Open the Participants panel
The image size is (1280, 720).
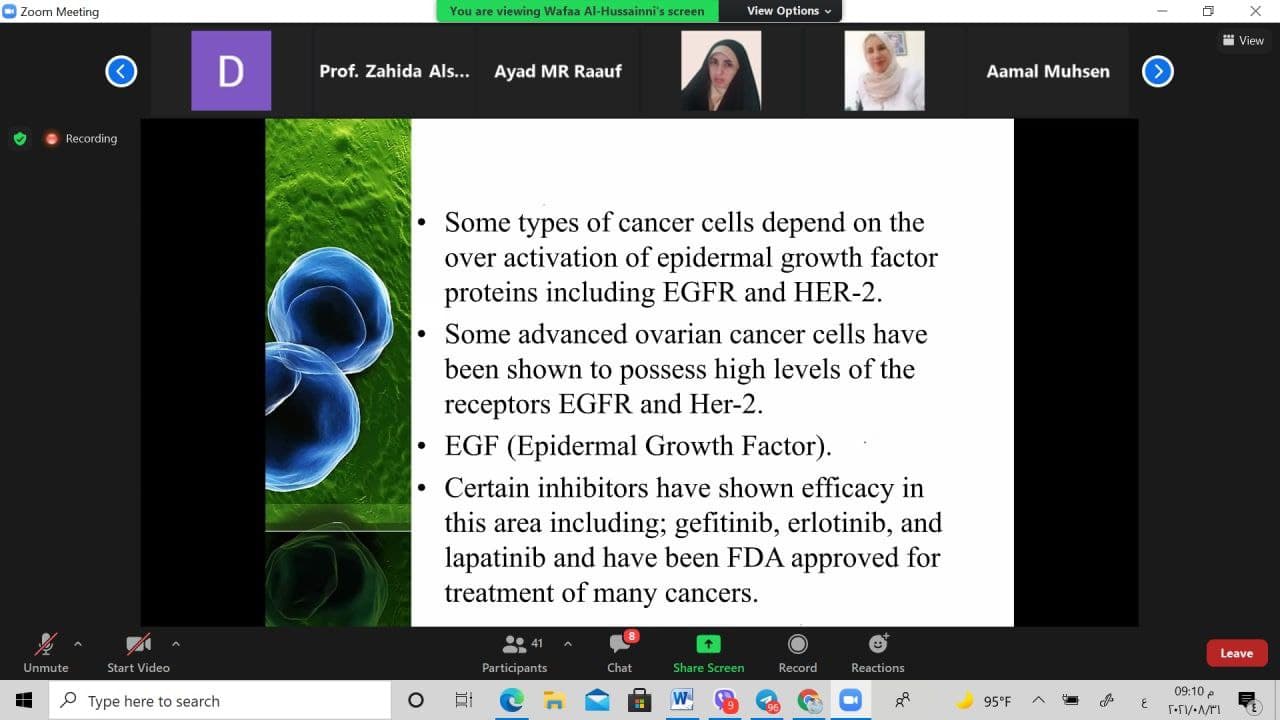[x=515, y=653]
